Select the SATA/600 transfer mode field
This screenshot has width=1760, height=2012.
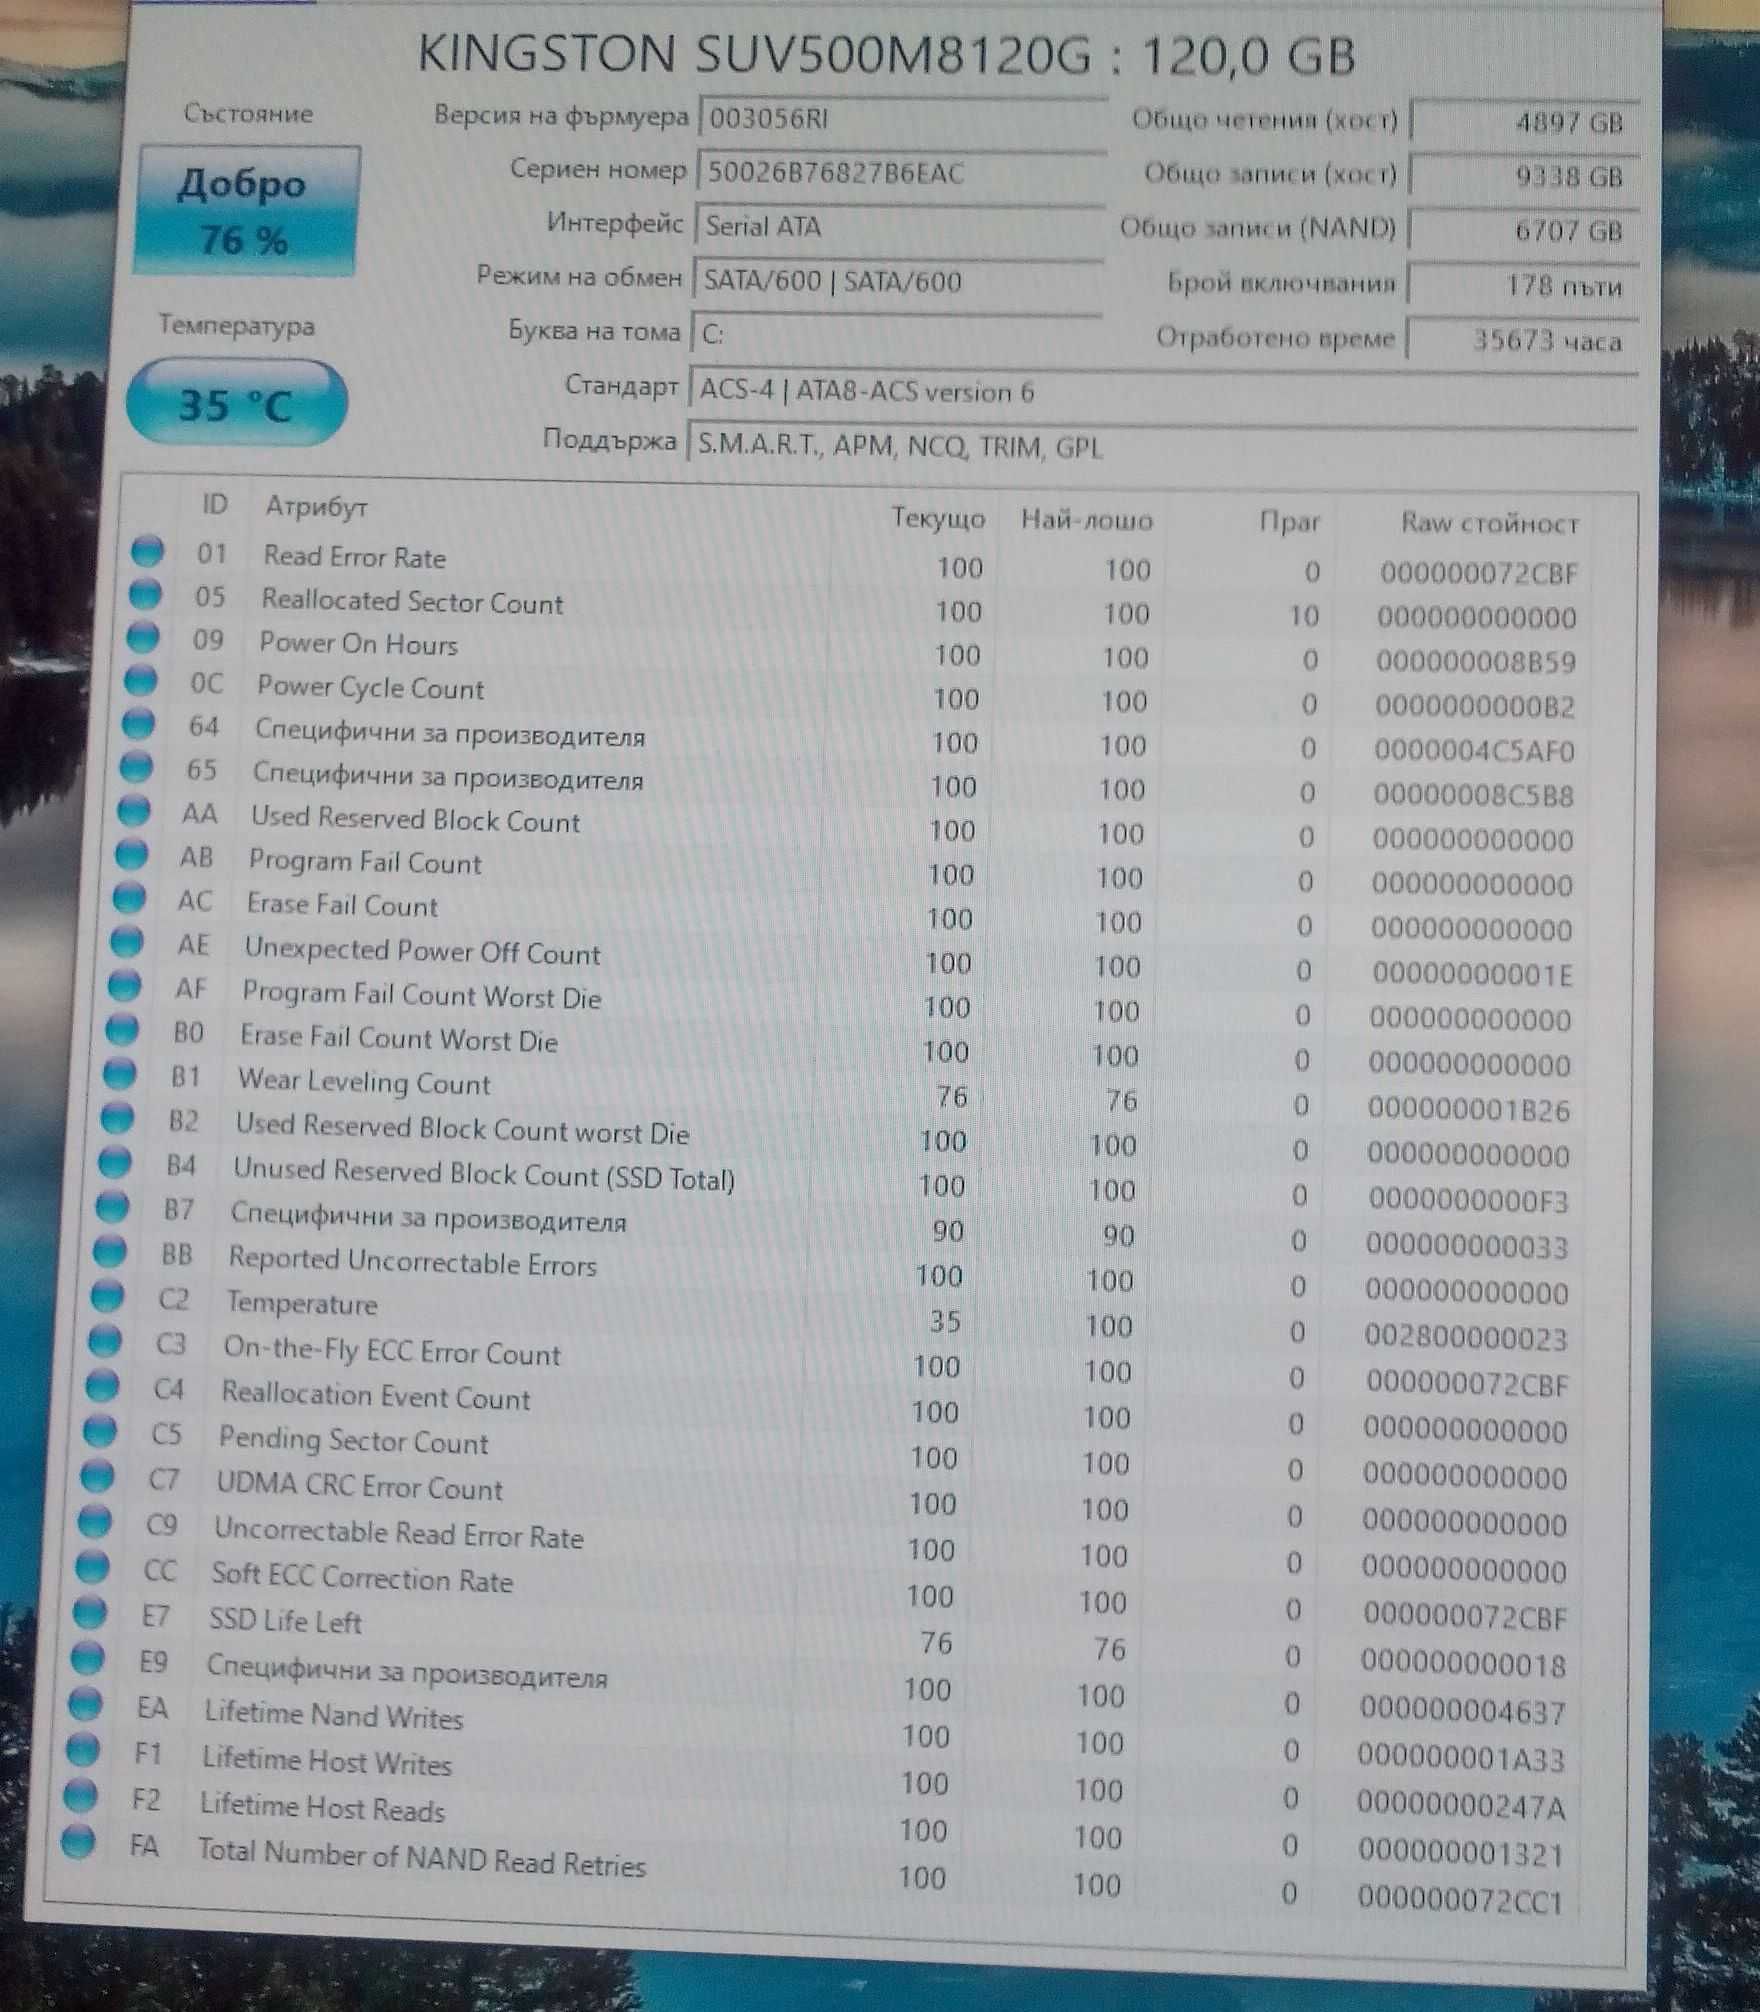click(897, 280)
